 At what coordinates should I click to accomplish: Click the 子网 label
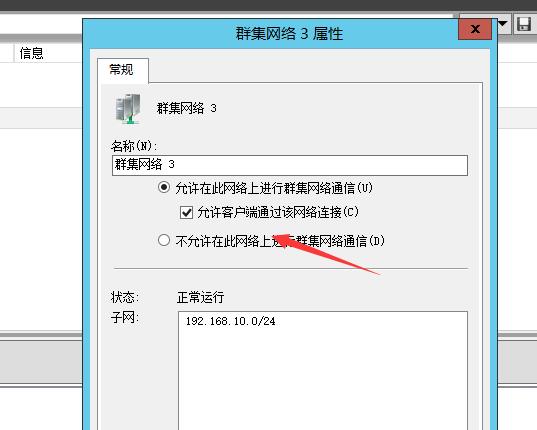pos(125,317)
